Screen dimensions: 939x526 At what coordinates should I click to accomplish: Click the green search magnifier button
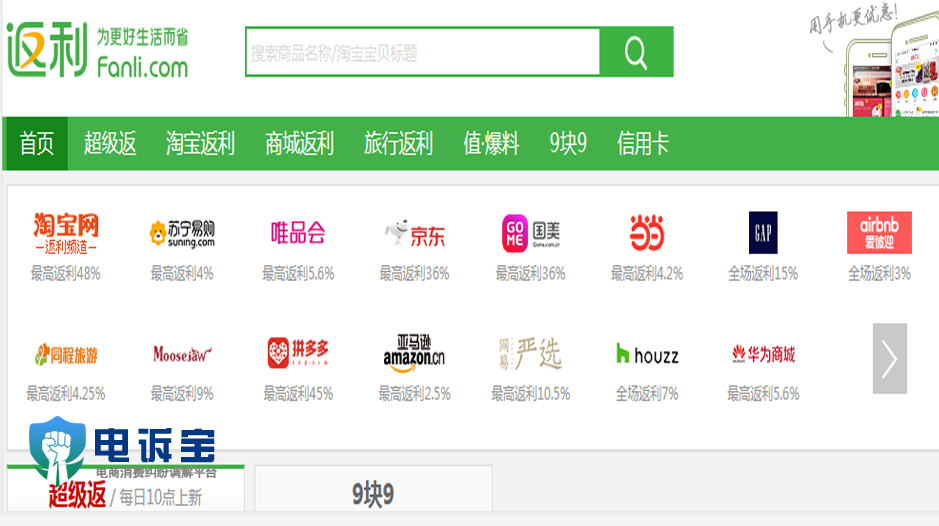636,52
